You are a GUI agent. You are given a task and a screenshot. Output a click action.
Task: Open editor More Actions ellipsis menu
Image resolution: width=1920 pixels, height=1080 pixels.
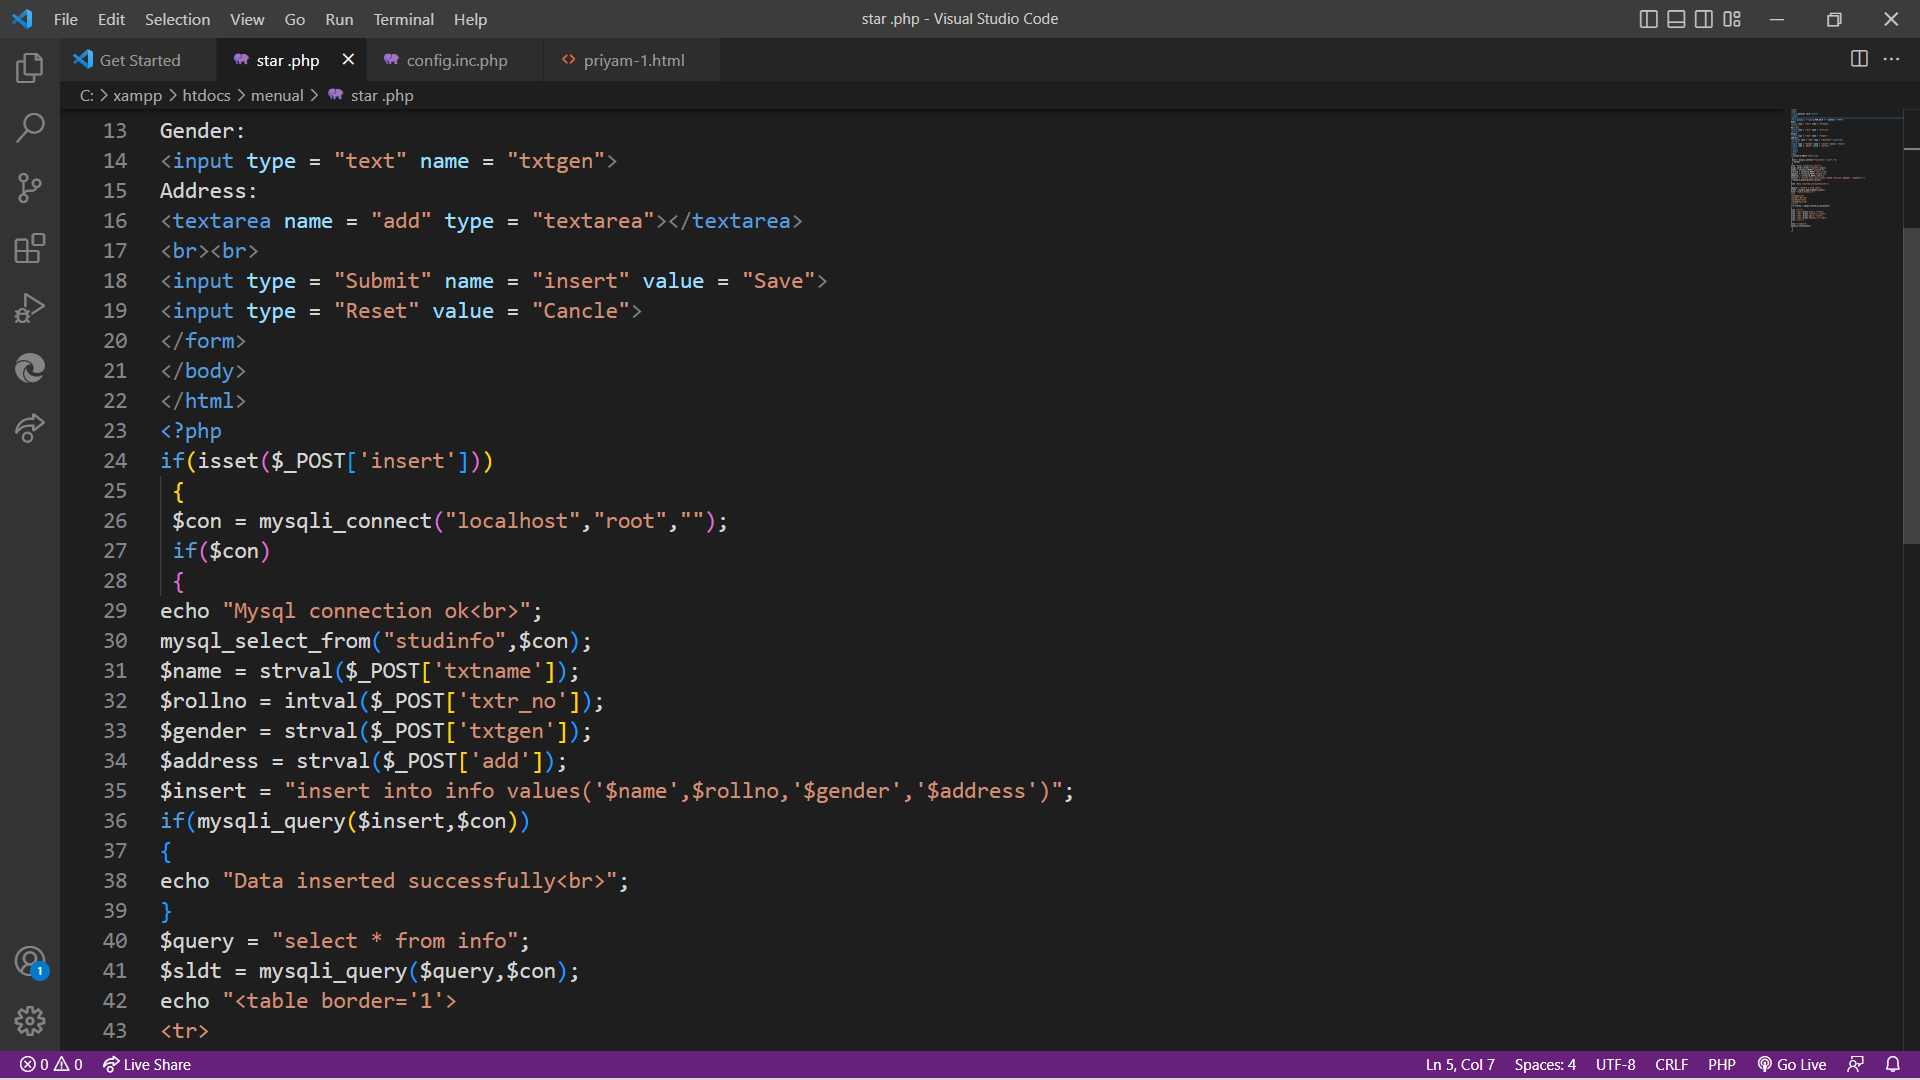tap(1891, 59)
